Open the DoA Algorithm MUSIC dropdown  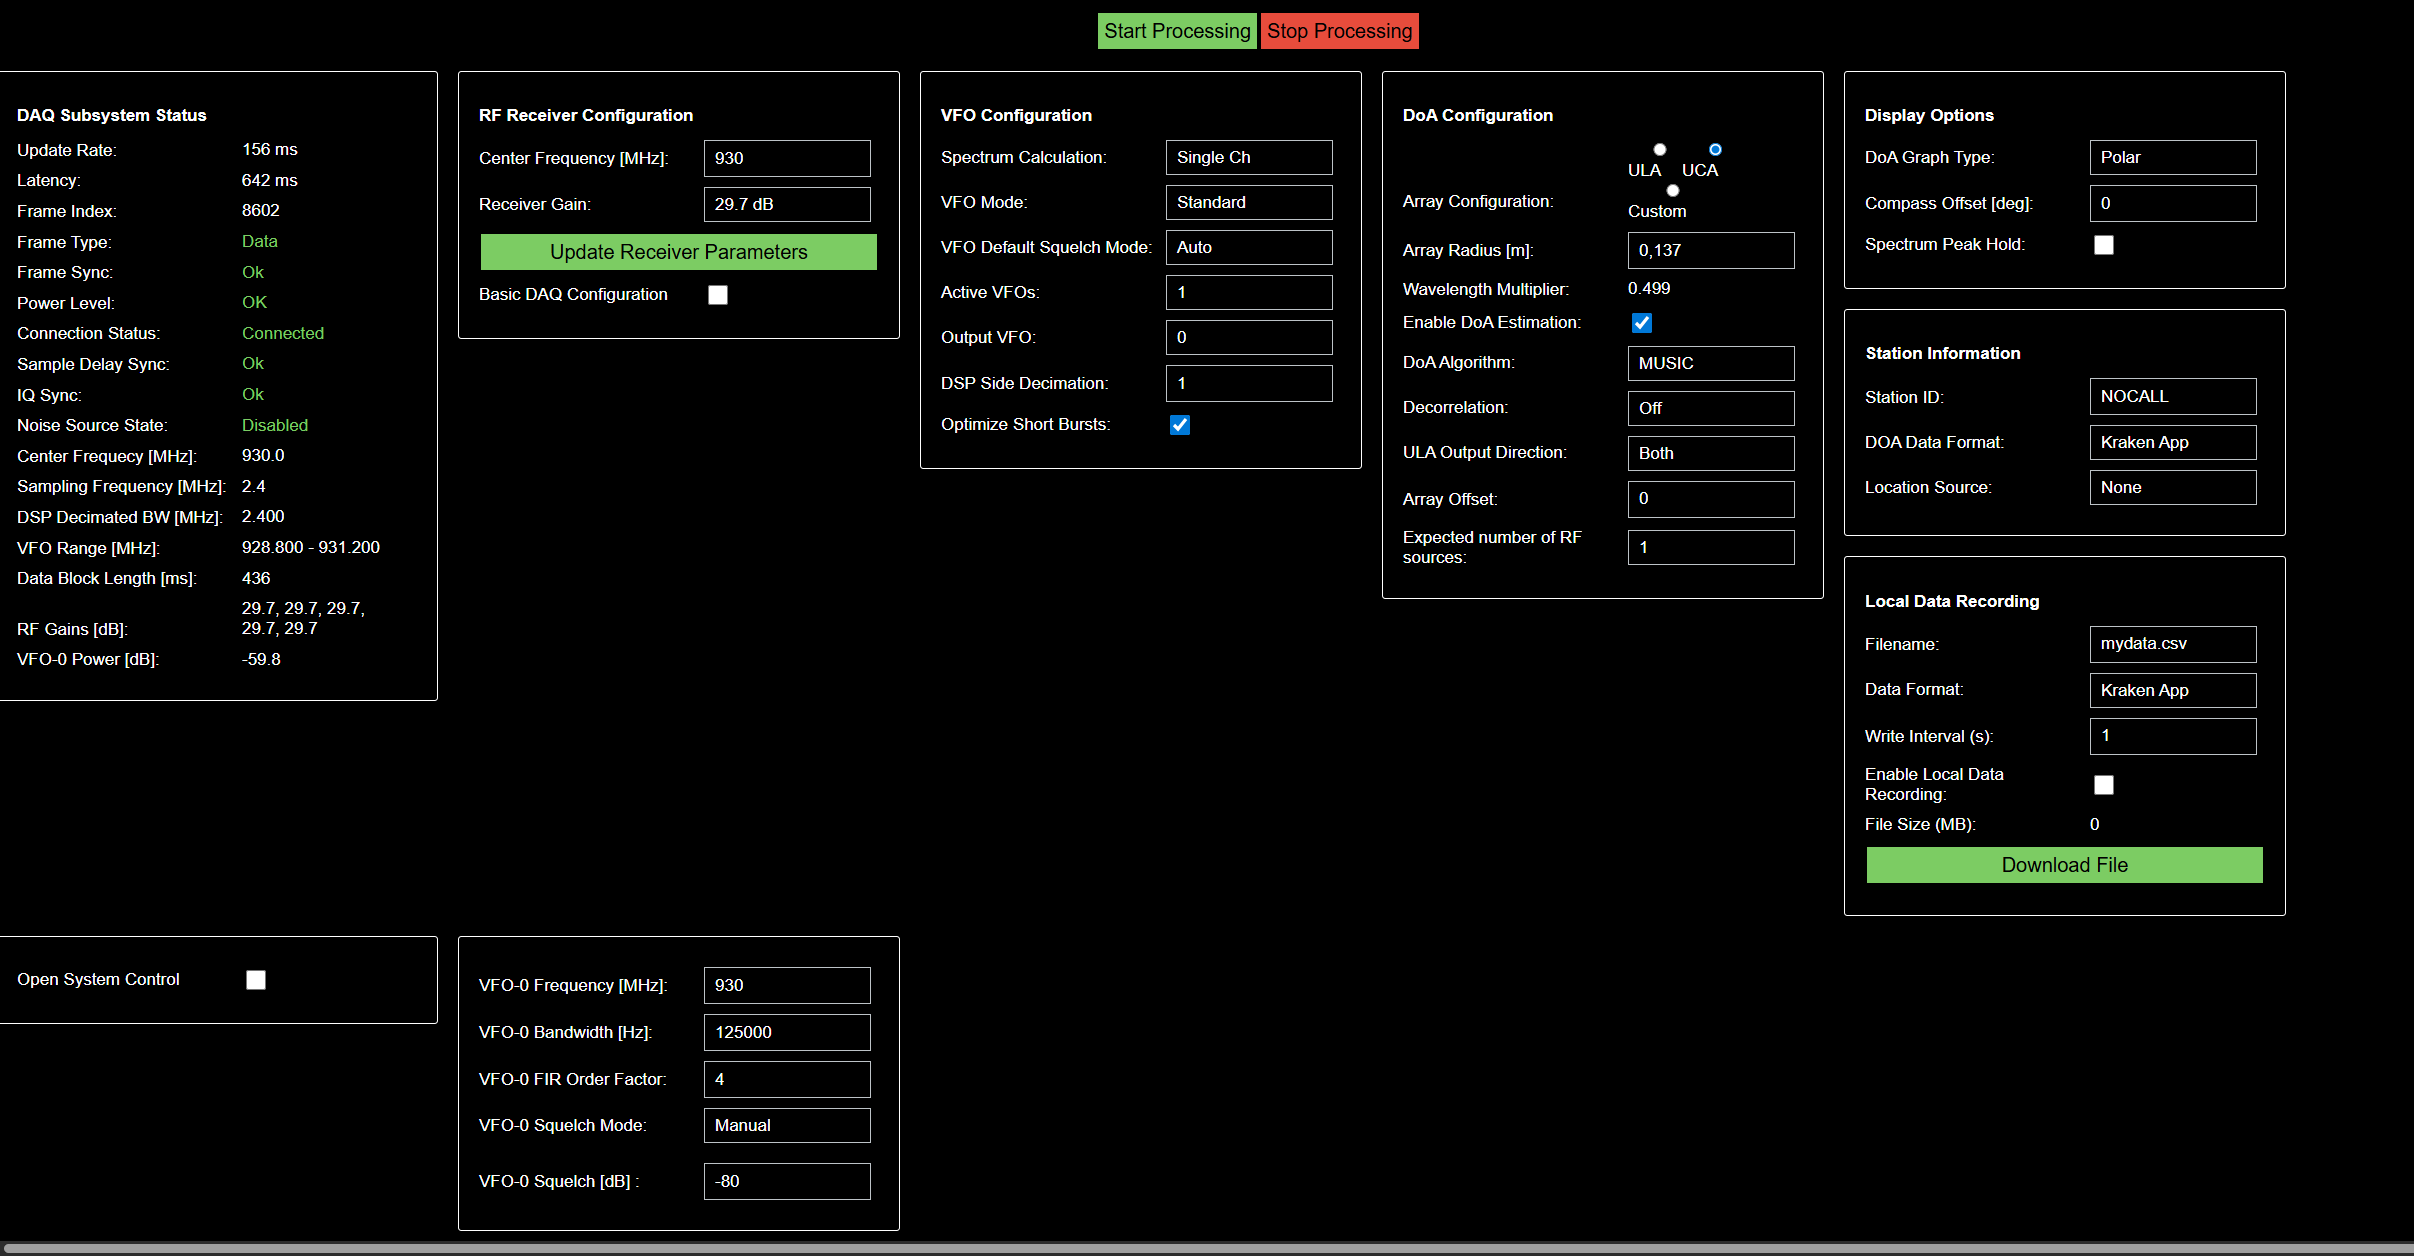1710,363
